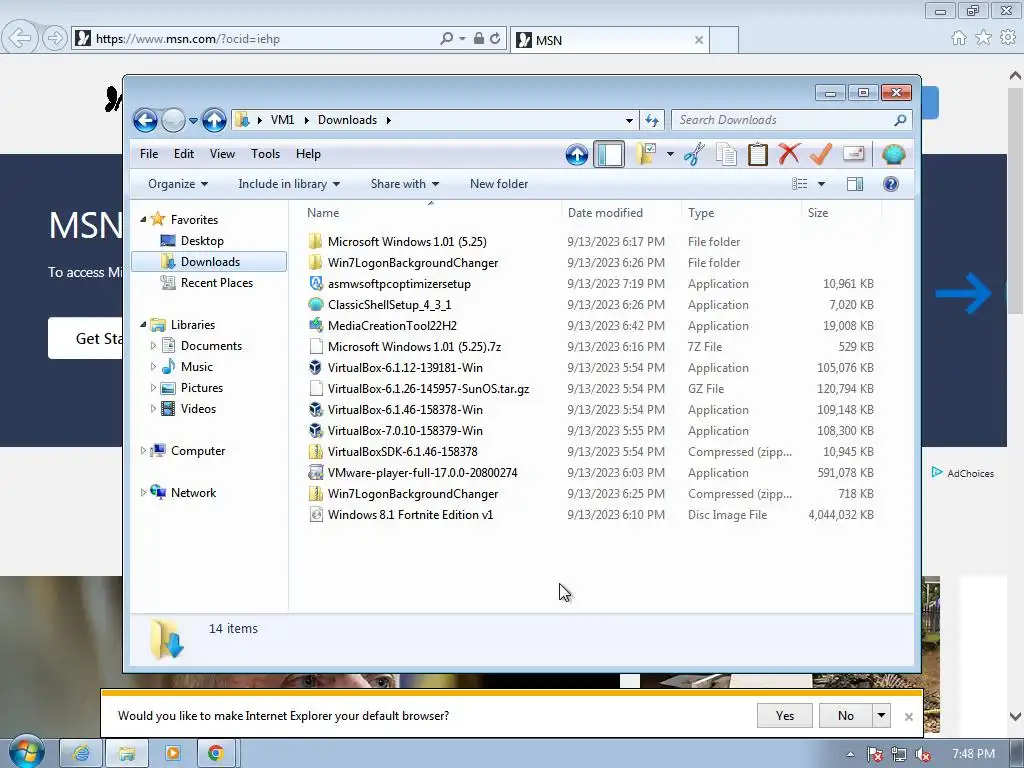Viewport: 1024px width, 768px height.
Task: Click the Cut scissors icon
Action: [694, 155]
